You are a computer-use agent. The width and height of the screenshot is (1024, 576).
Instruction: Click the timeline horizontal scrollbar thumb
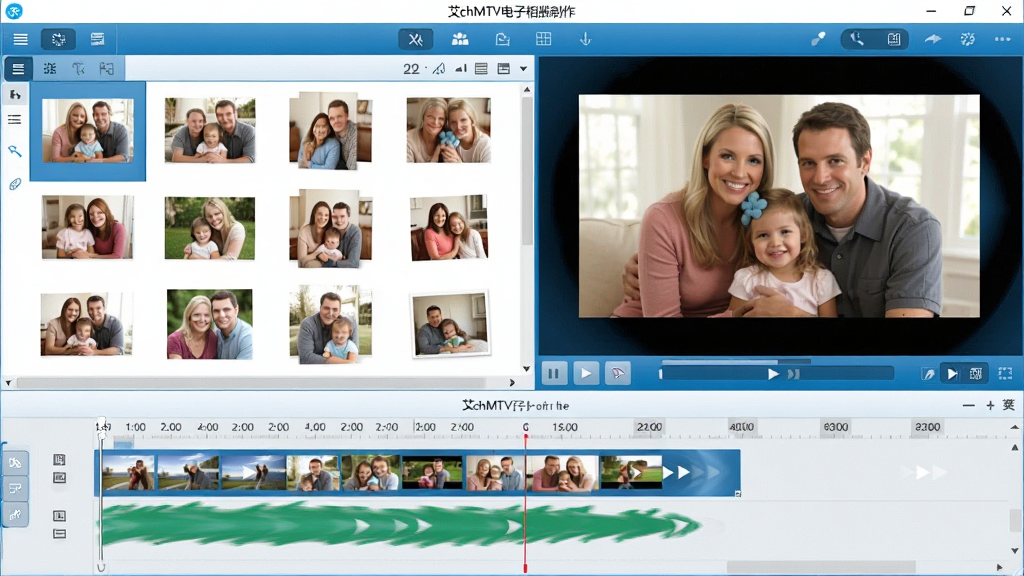click(822, 567)
